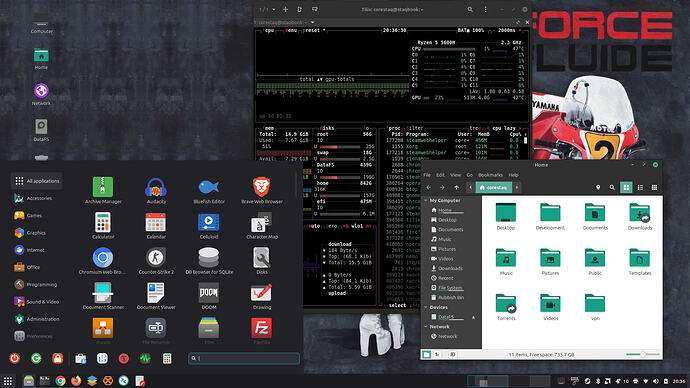The height and width of the screenshot is (388, 690).
Task: Select the Sound & Video category
Action: [x=37, y=302]
